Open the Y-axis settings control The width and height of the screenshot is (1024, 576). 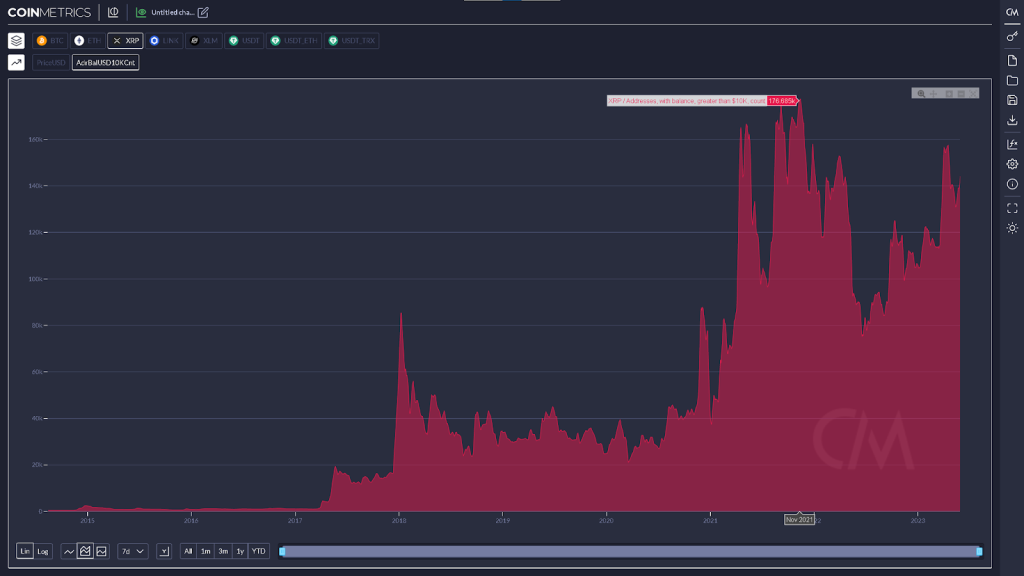tap(164, 551)
